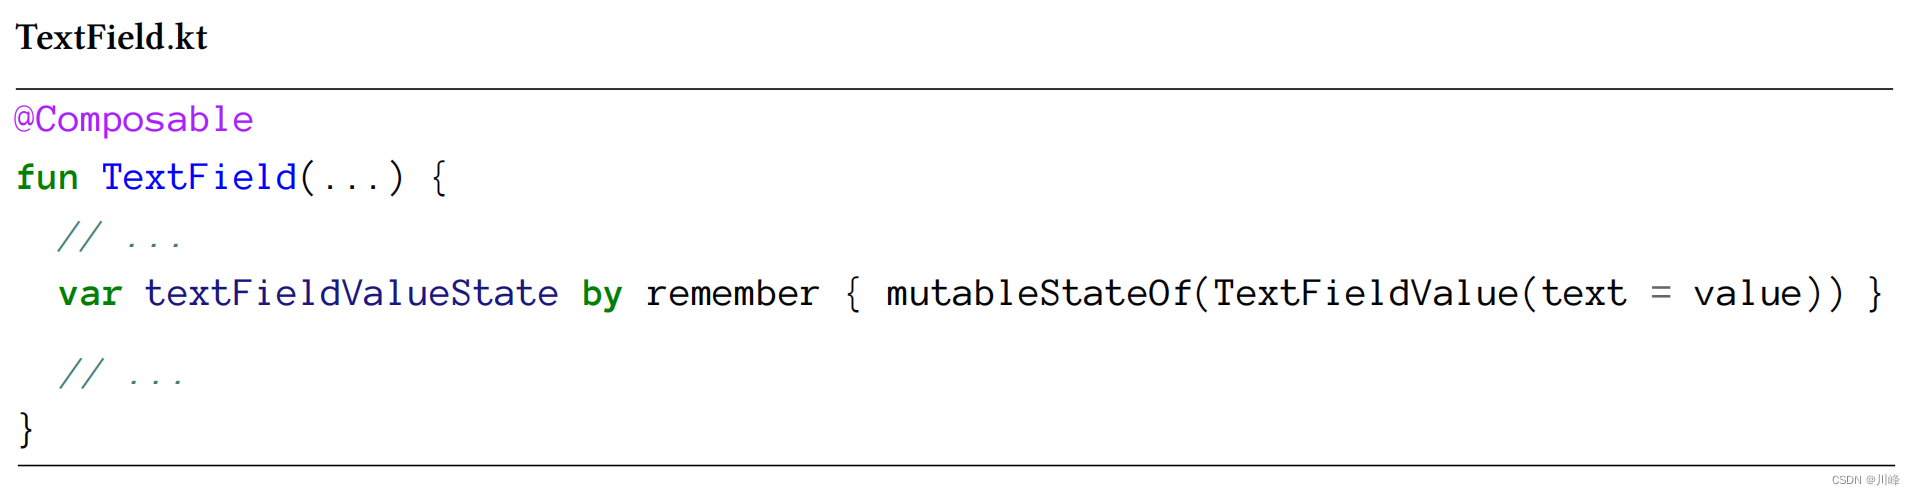
Task: Click the fun keyword
Action: click(x=47, y=178)
